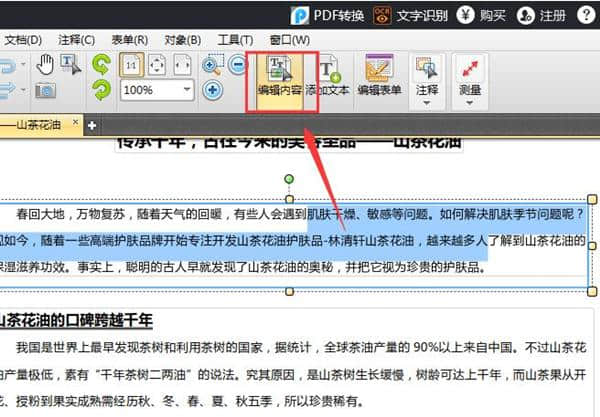Click text '我国是世界上最早发现茶树' in second paragraph
This screenshot has width=600, height=417.
tap(90, 347)
